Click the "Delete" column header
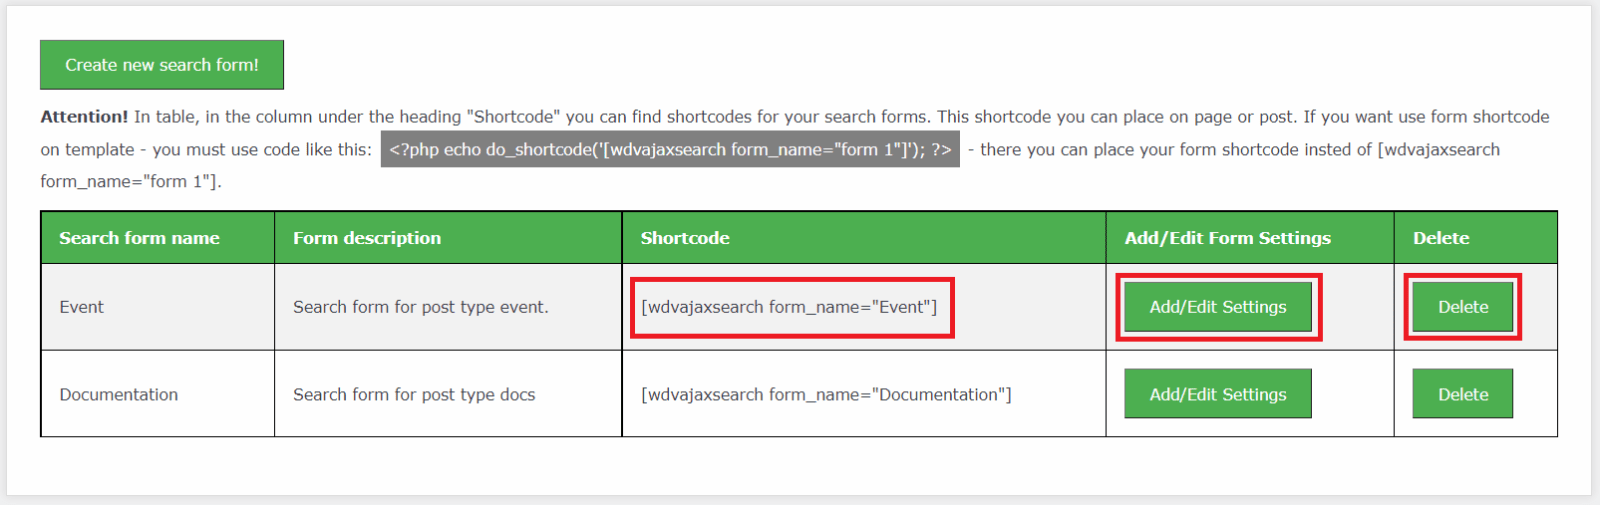The image size is (1600, 505). [1440, 238]
